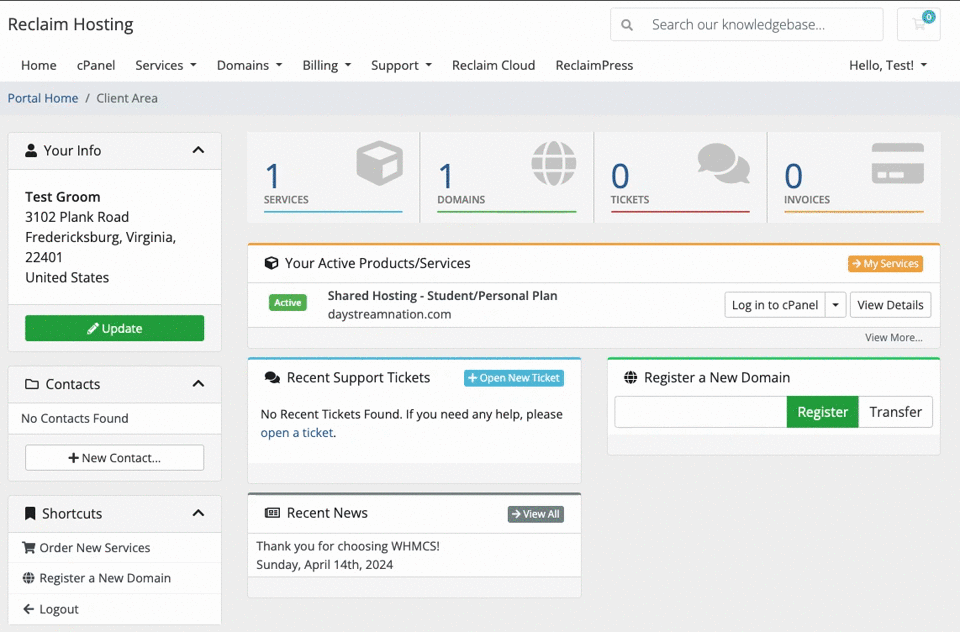Click the Tickets chat bubbles icon
Image resolution: width=960 pixels, height=632 pixels.
click(724, 164)
